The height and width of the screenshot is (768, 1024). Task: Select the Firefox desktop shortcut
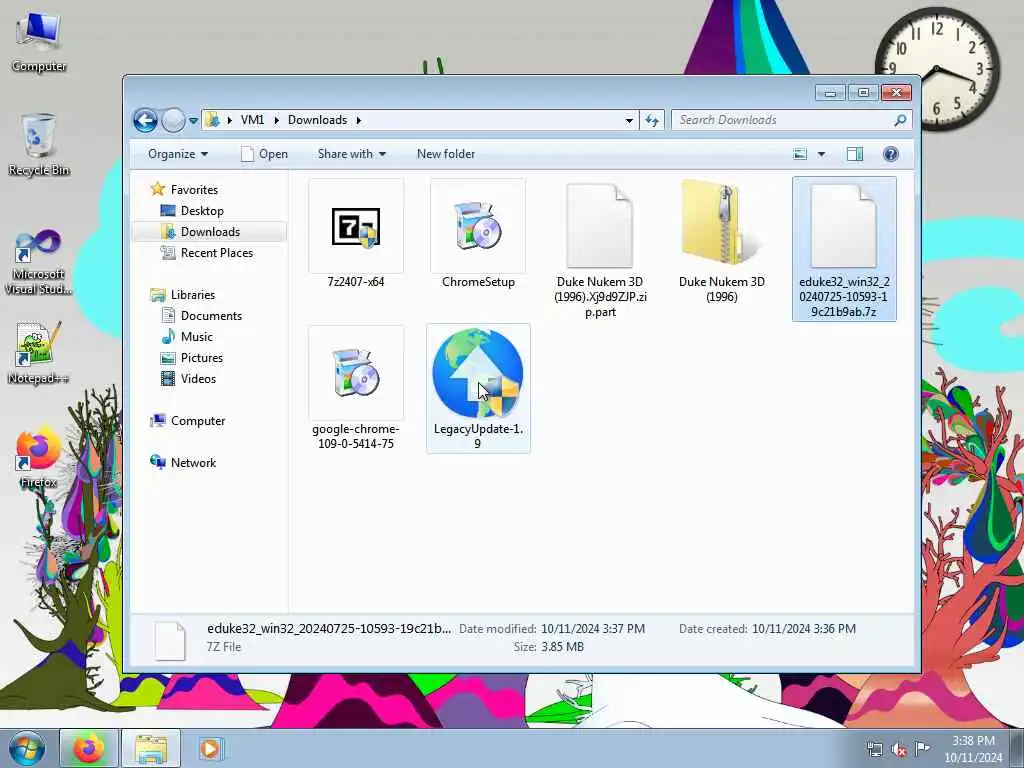click(x=39, y=458)
